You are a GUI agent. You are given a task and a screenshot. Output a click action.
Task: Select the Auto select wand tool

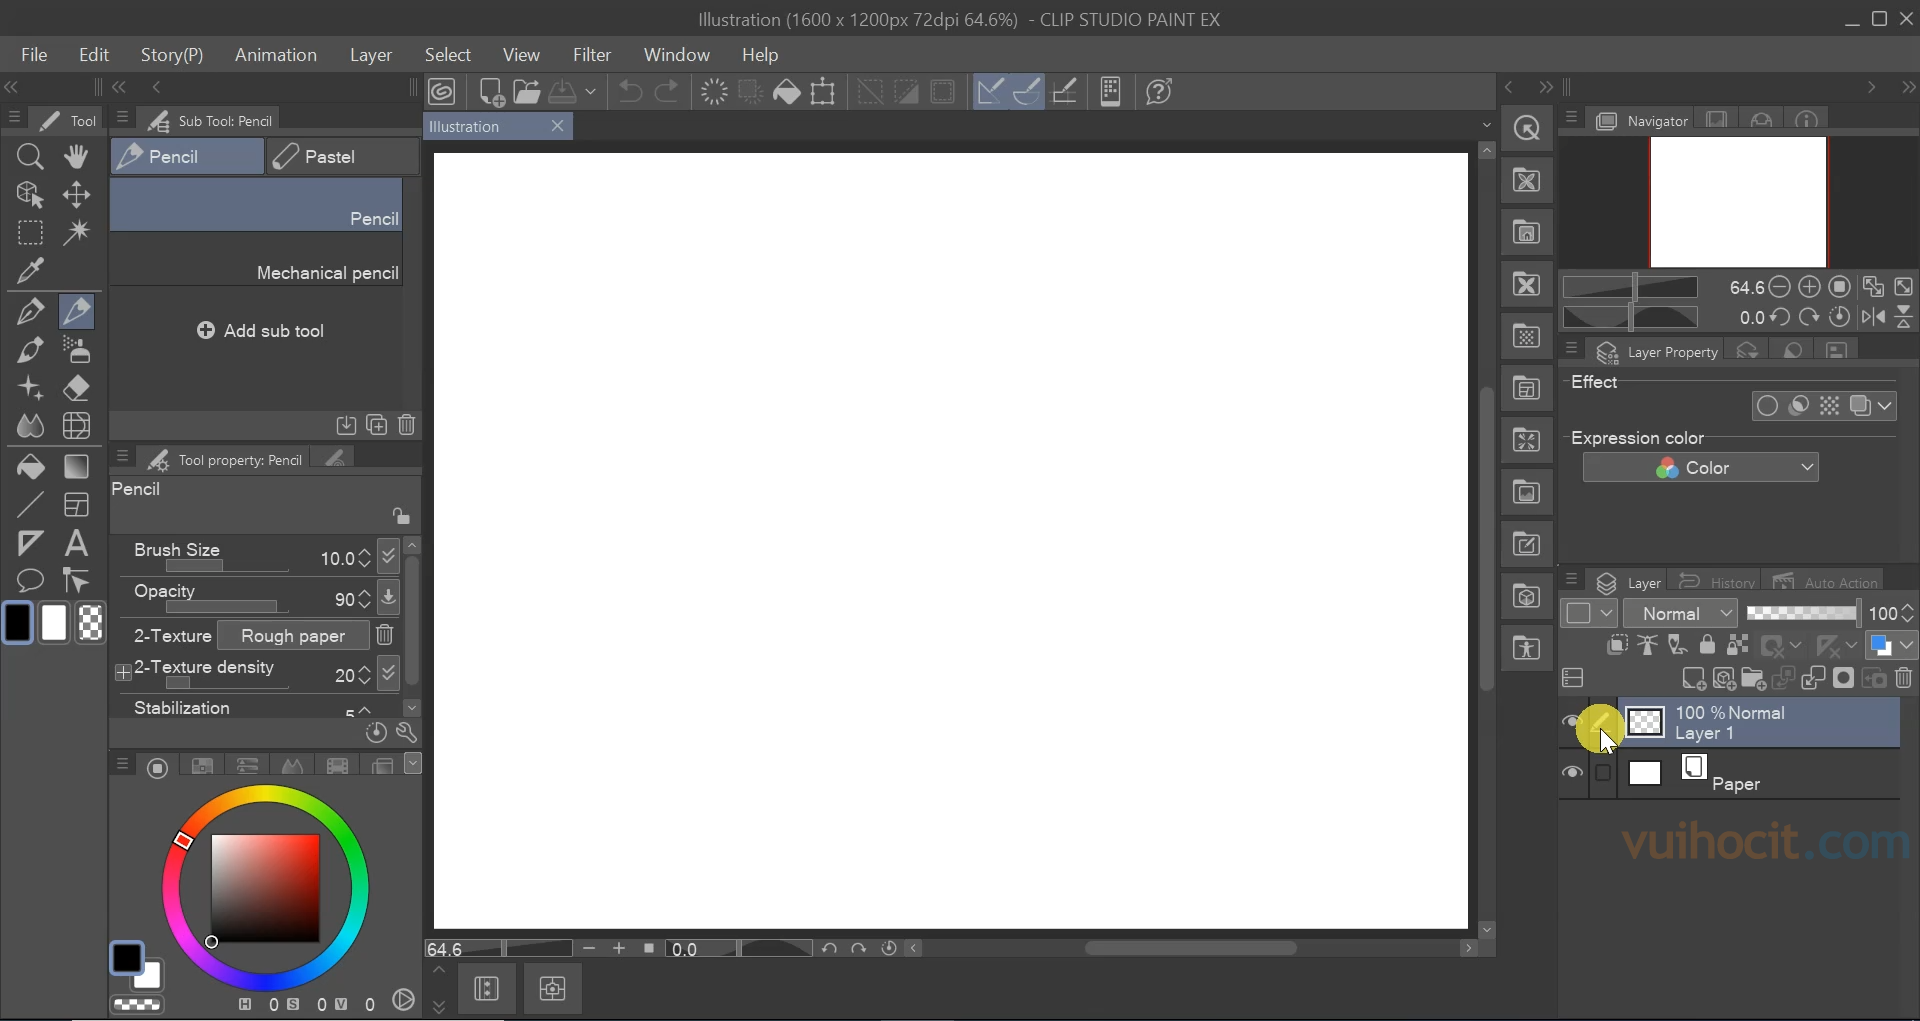(x=77, y=233)
